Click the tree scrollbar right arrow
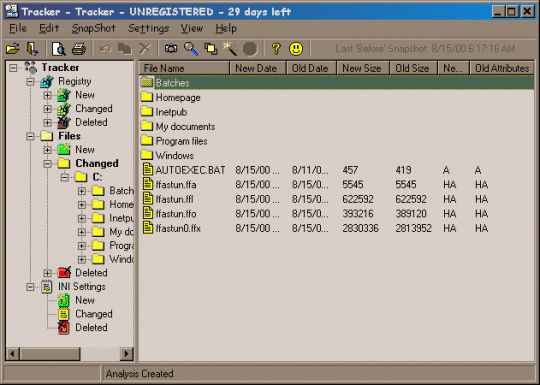The width and height of the screenshot is (540, 385). point(127,354)
